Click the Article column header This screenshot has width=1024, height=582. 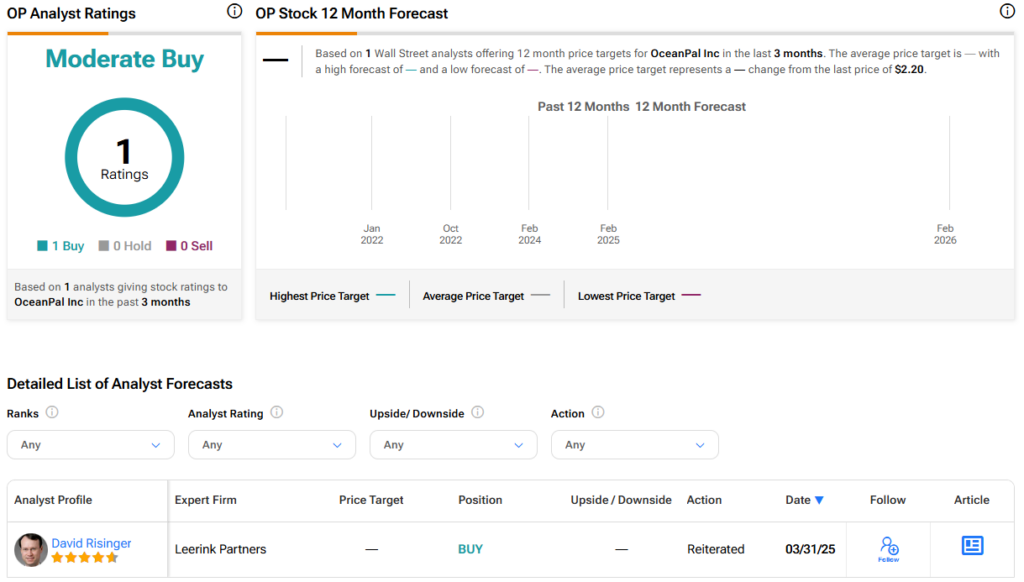(972, 500)
